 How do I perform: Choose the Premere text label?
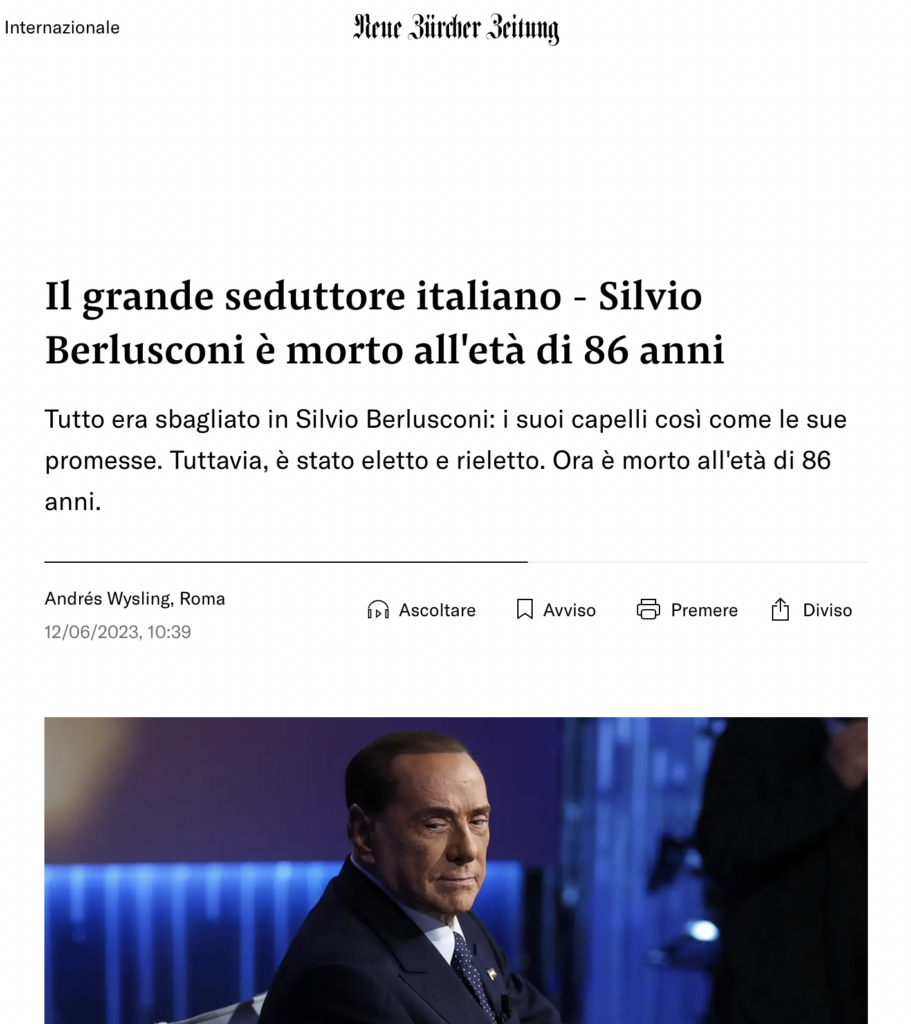click(704, 610)
